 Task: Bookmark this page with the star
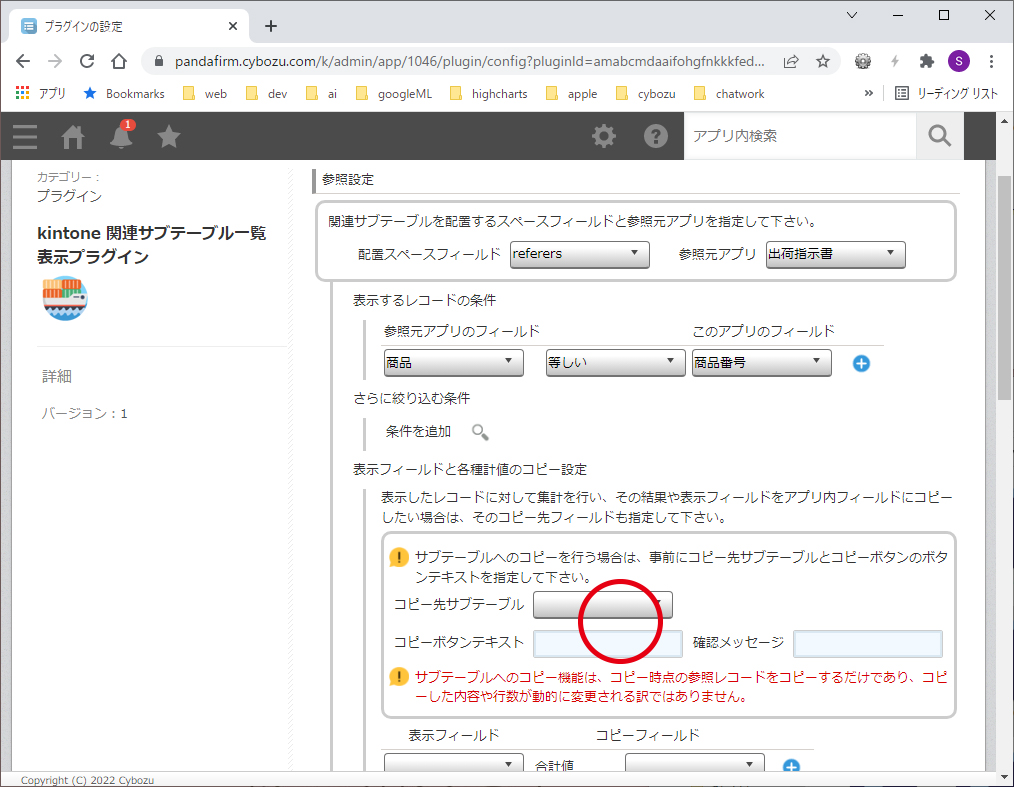pos(823,61)
